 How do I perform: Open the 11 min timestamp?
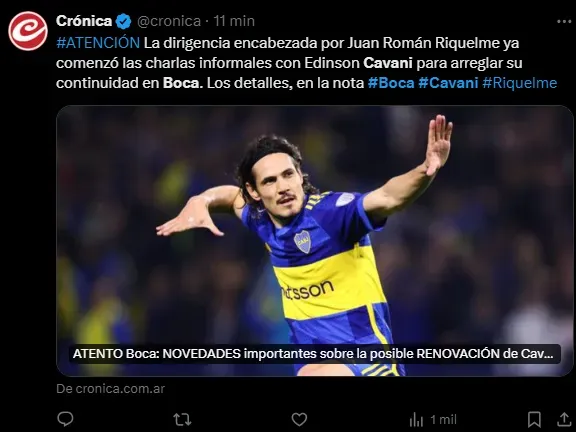coord(234,21)
